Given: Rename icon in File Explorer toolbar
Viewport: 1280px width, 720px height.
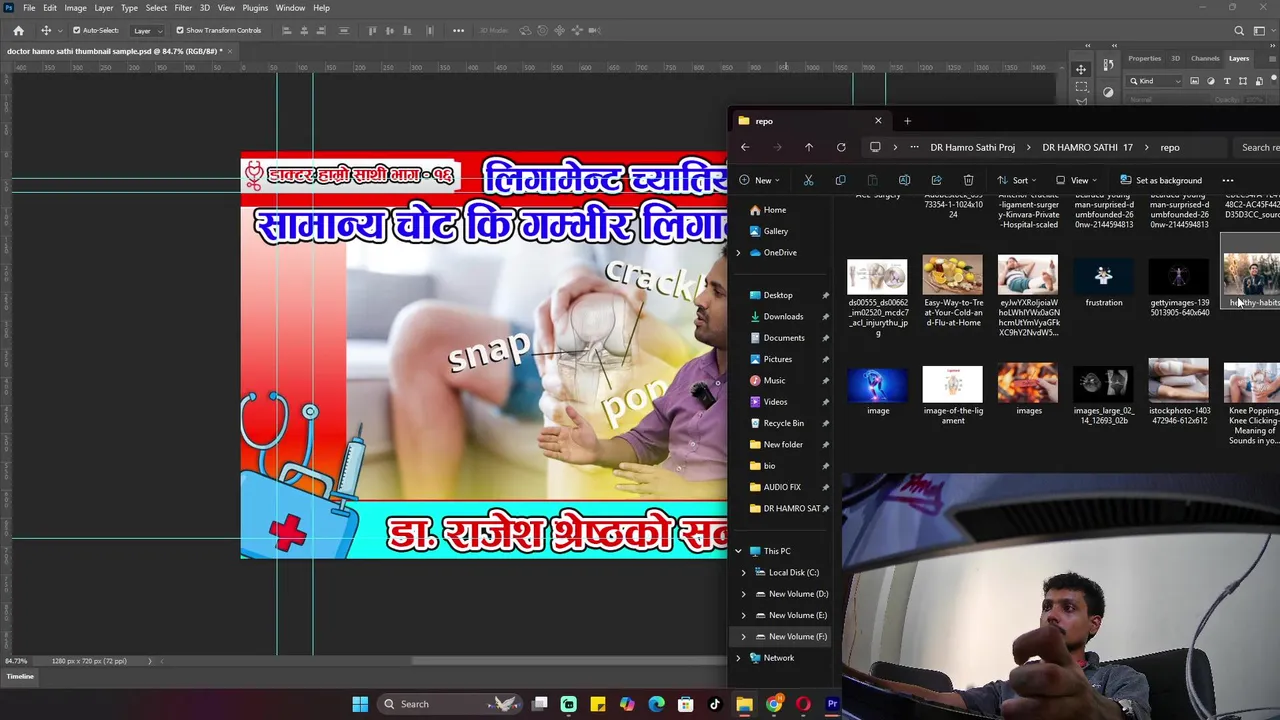Looking at the screenshot, I should pyautogui.click(x=904, y=181).
